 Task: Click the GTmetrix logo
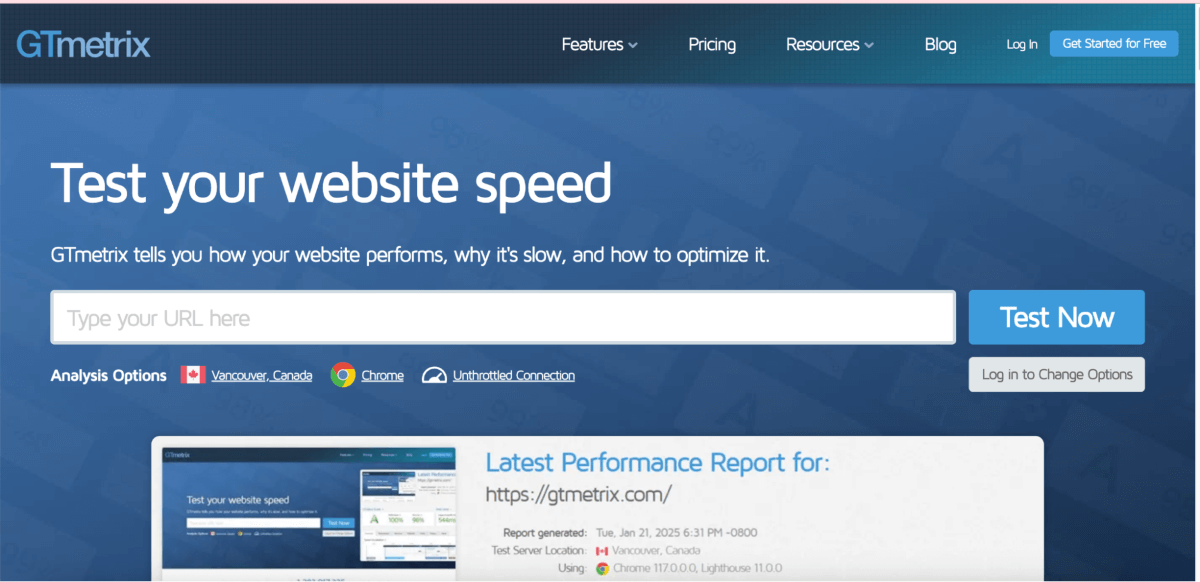(x=84, y=44)
